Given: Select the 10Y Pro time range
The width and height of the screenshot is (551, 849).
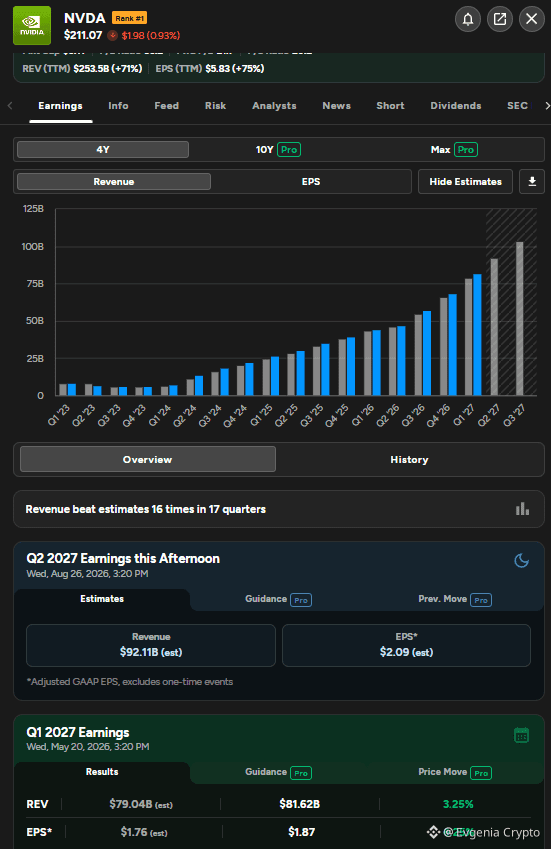Looking at the screenshot, I should pos(278,149).
